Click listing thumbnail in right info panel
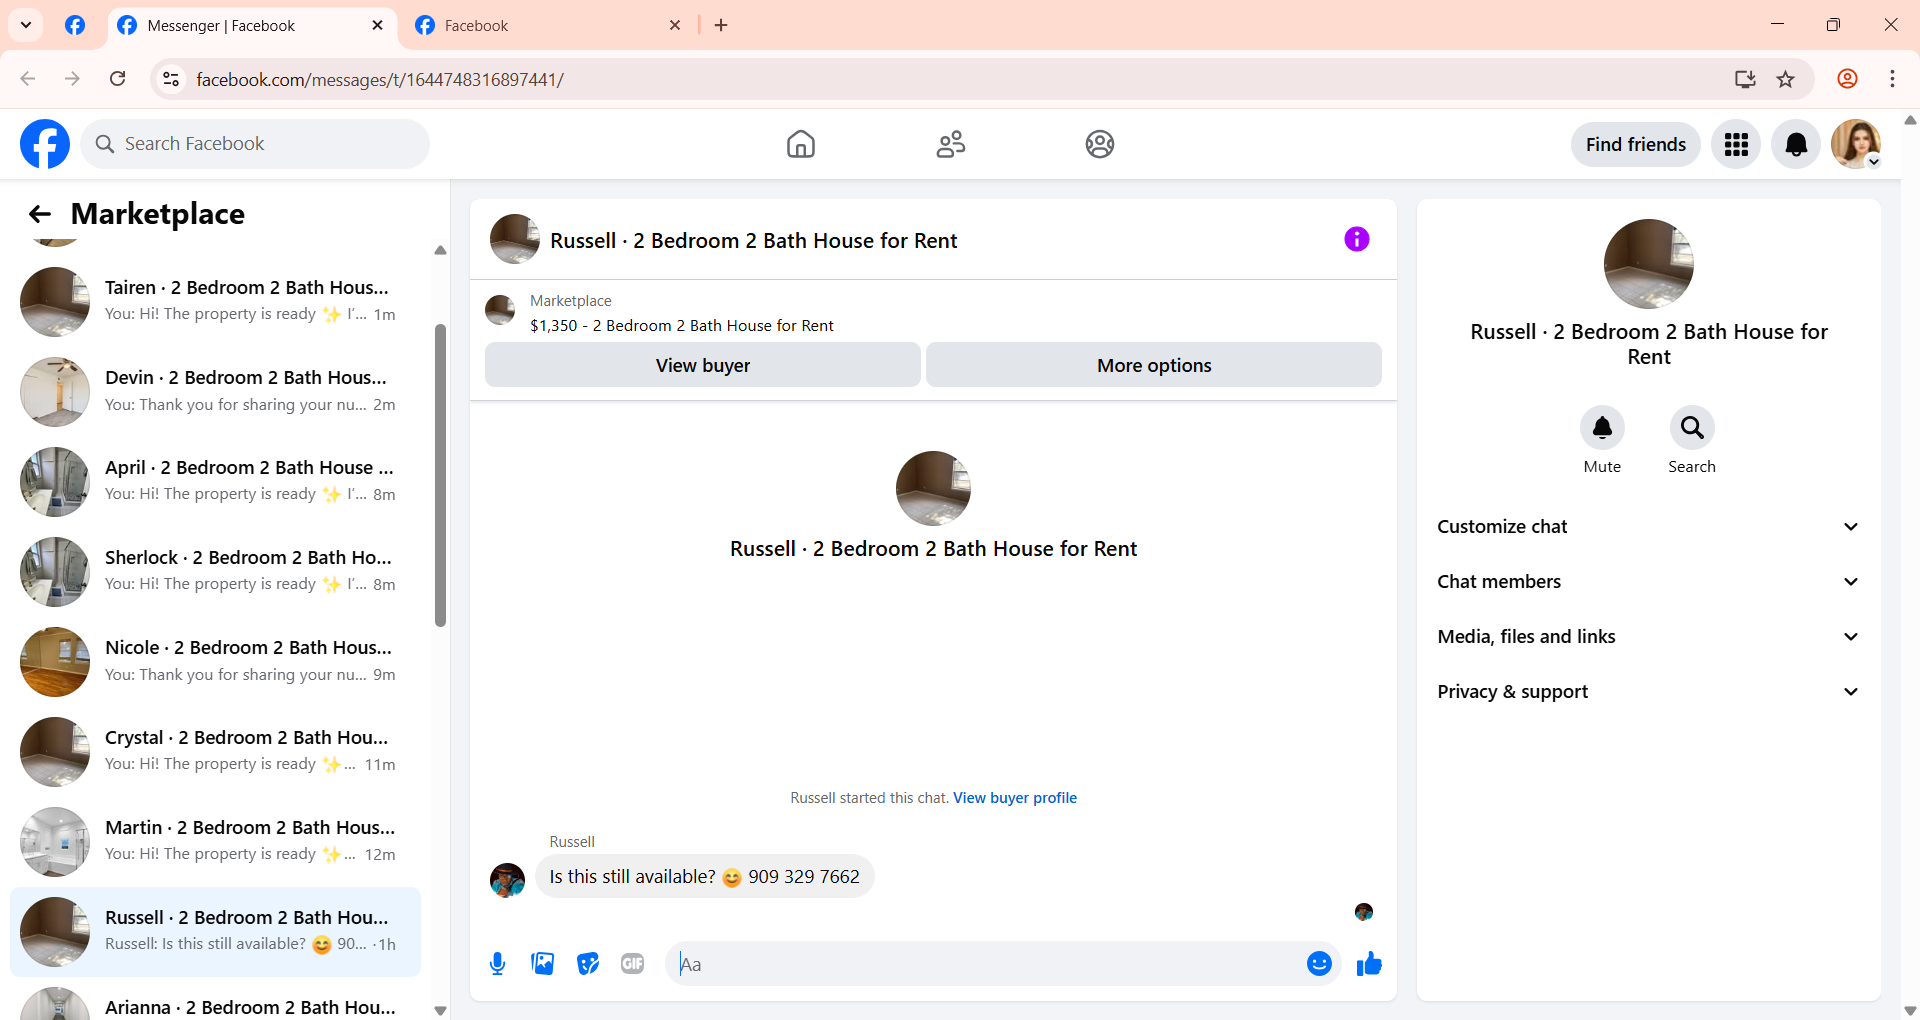Screen dimensions: 1920x1020 click(x=1648, y=264)
